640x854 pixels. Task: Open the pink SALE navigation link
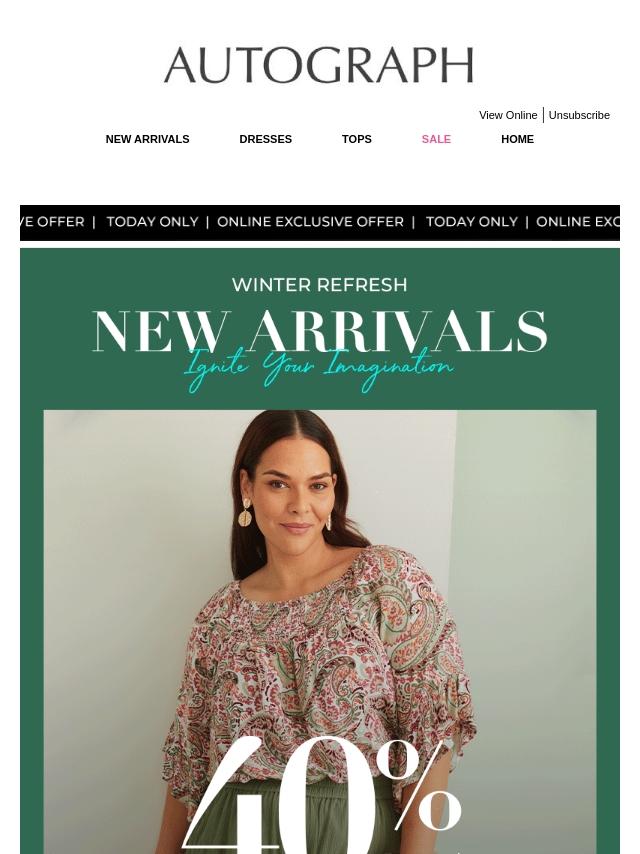(x=436, y=139)
